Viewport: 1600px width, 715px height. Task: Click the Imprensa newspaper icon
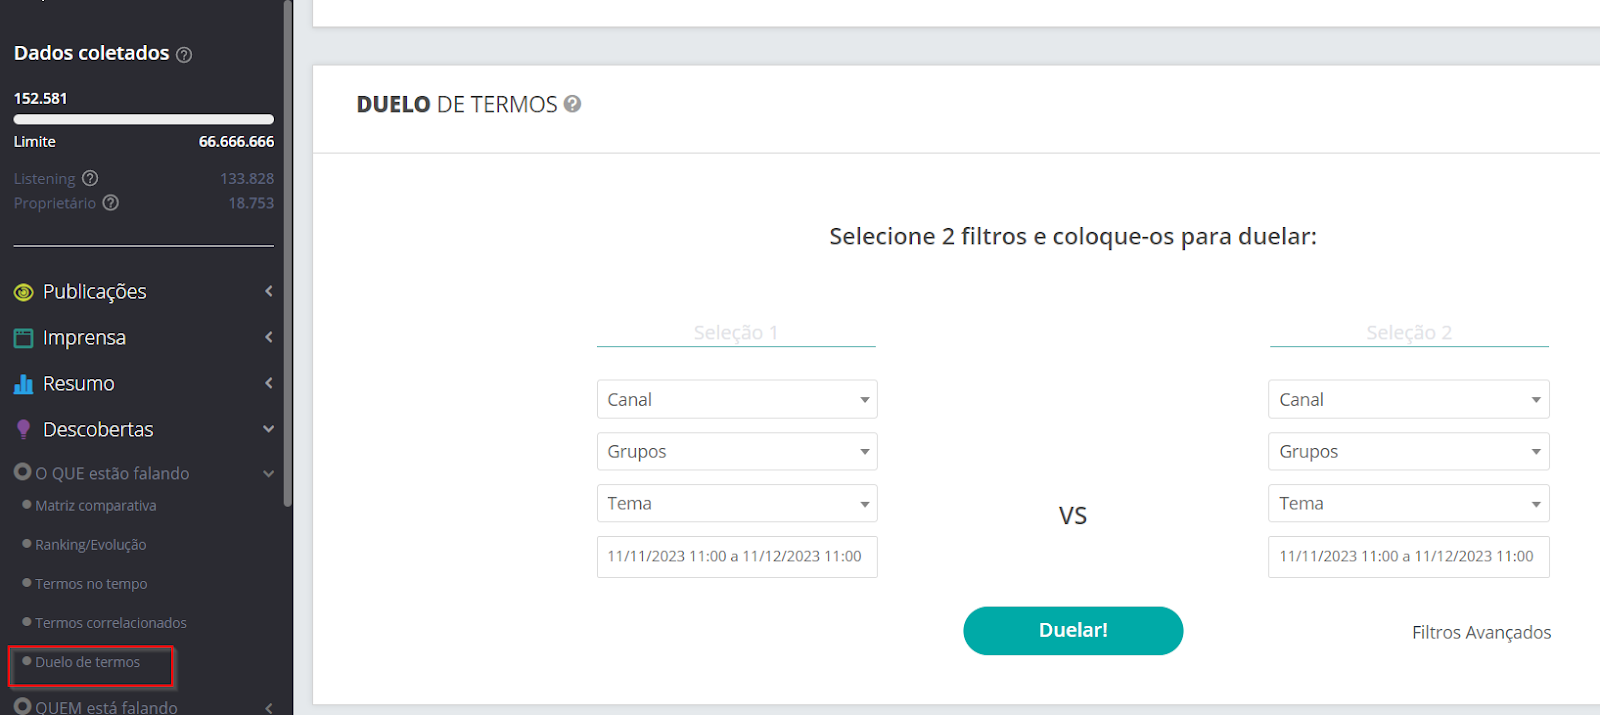coord(24,338)
